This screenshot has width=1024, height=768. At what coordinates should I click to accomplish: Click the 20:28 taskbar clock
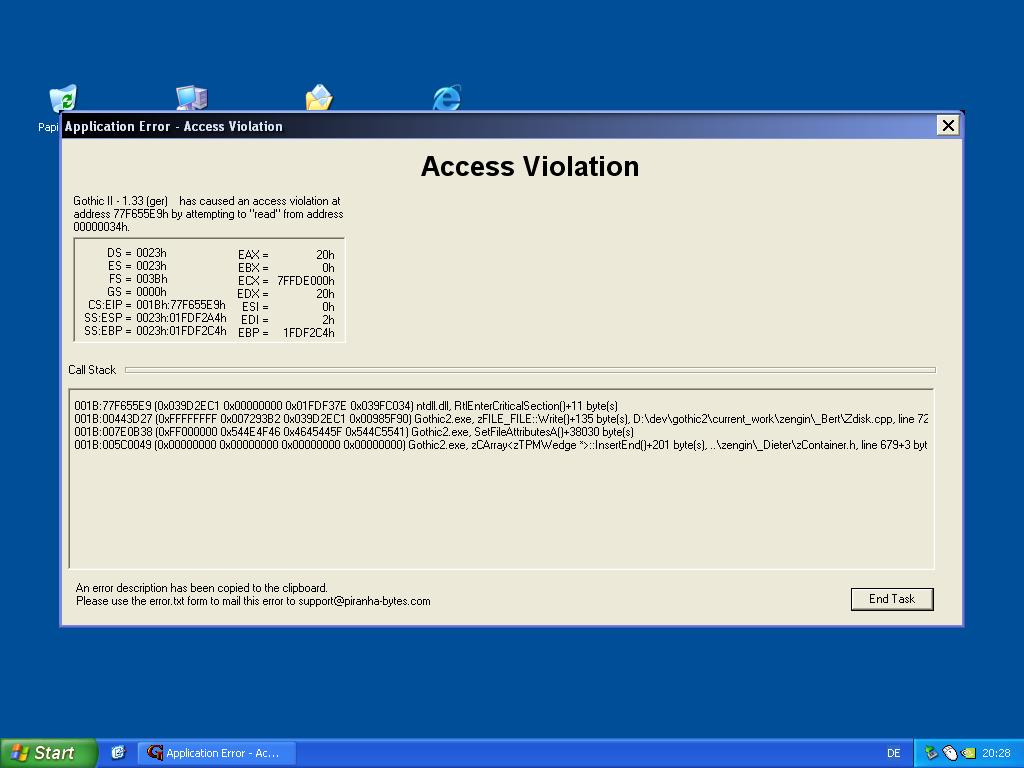[x=996, y=753]
